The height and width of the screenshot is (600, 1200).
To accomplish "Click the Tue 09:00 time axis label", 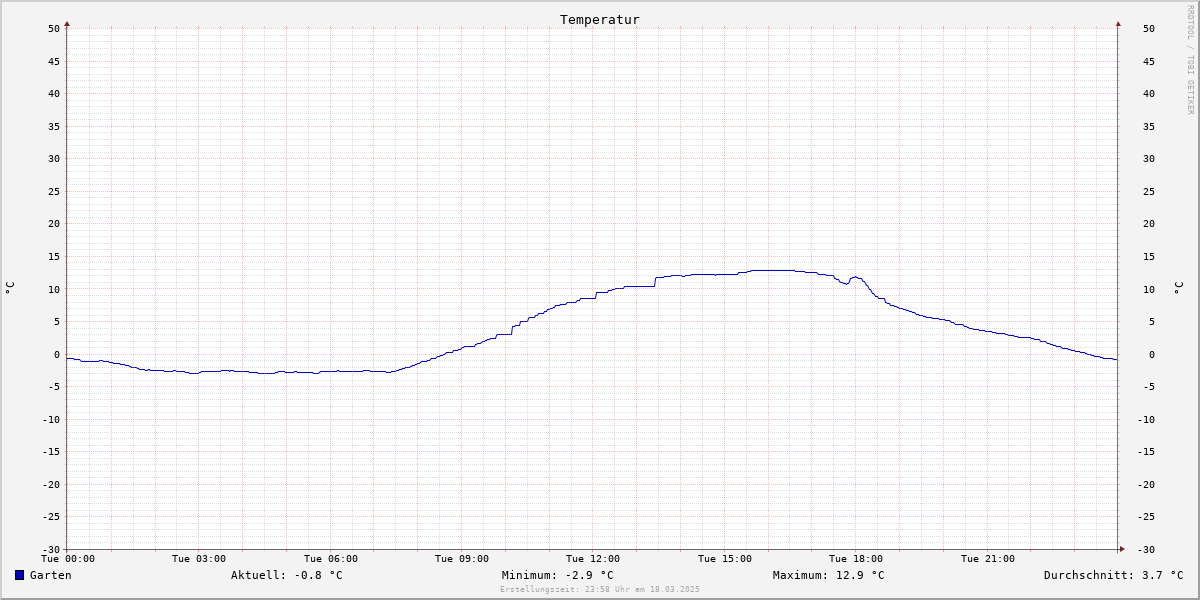I will [462, 559].
